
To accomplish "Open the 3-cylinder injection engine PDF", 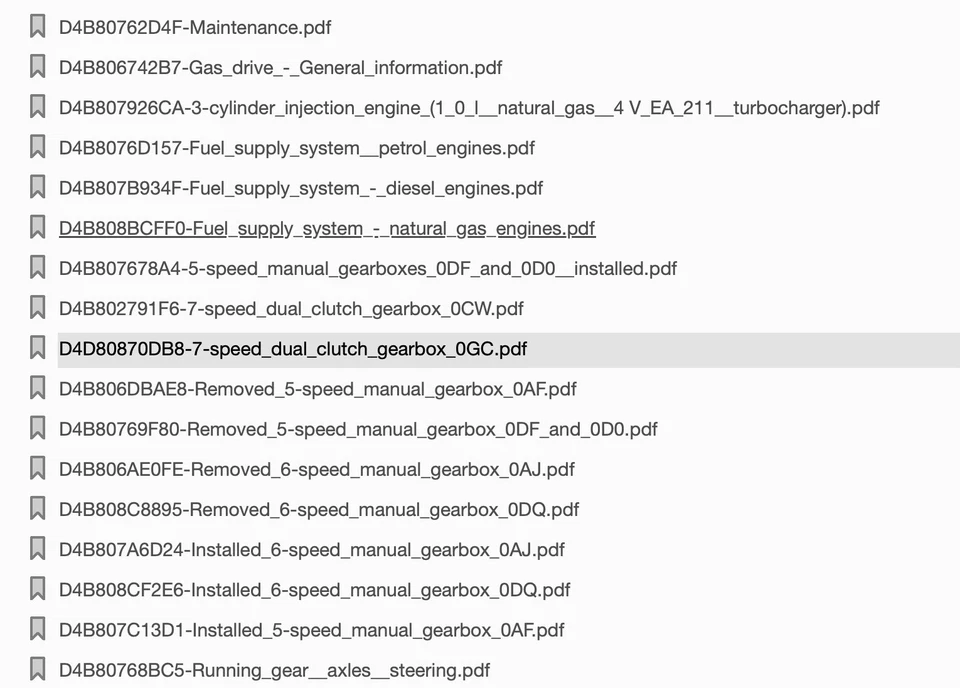I will (469, 108).
